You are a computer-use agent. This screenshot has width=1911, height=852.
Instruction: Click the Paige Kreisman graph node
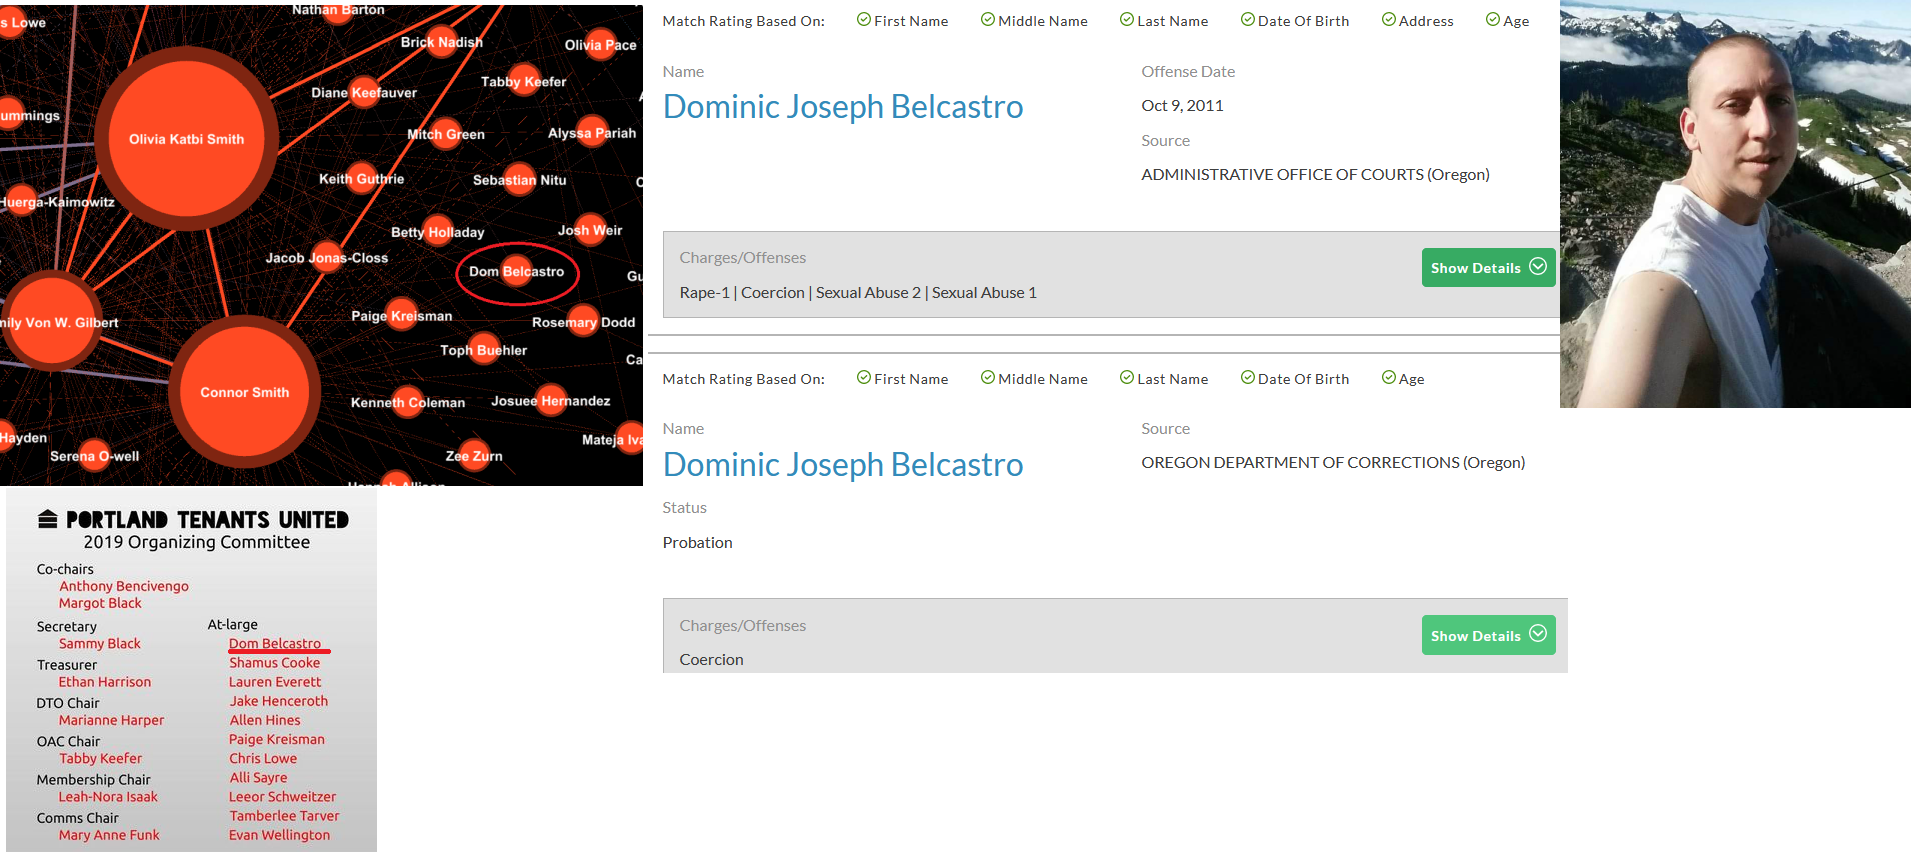pyautogui.click(x=402, y=316)
